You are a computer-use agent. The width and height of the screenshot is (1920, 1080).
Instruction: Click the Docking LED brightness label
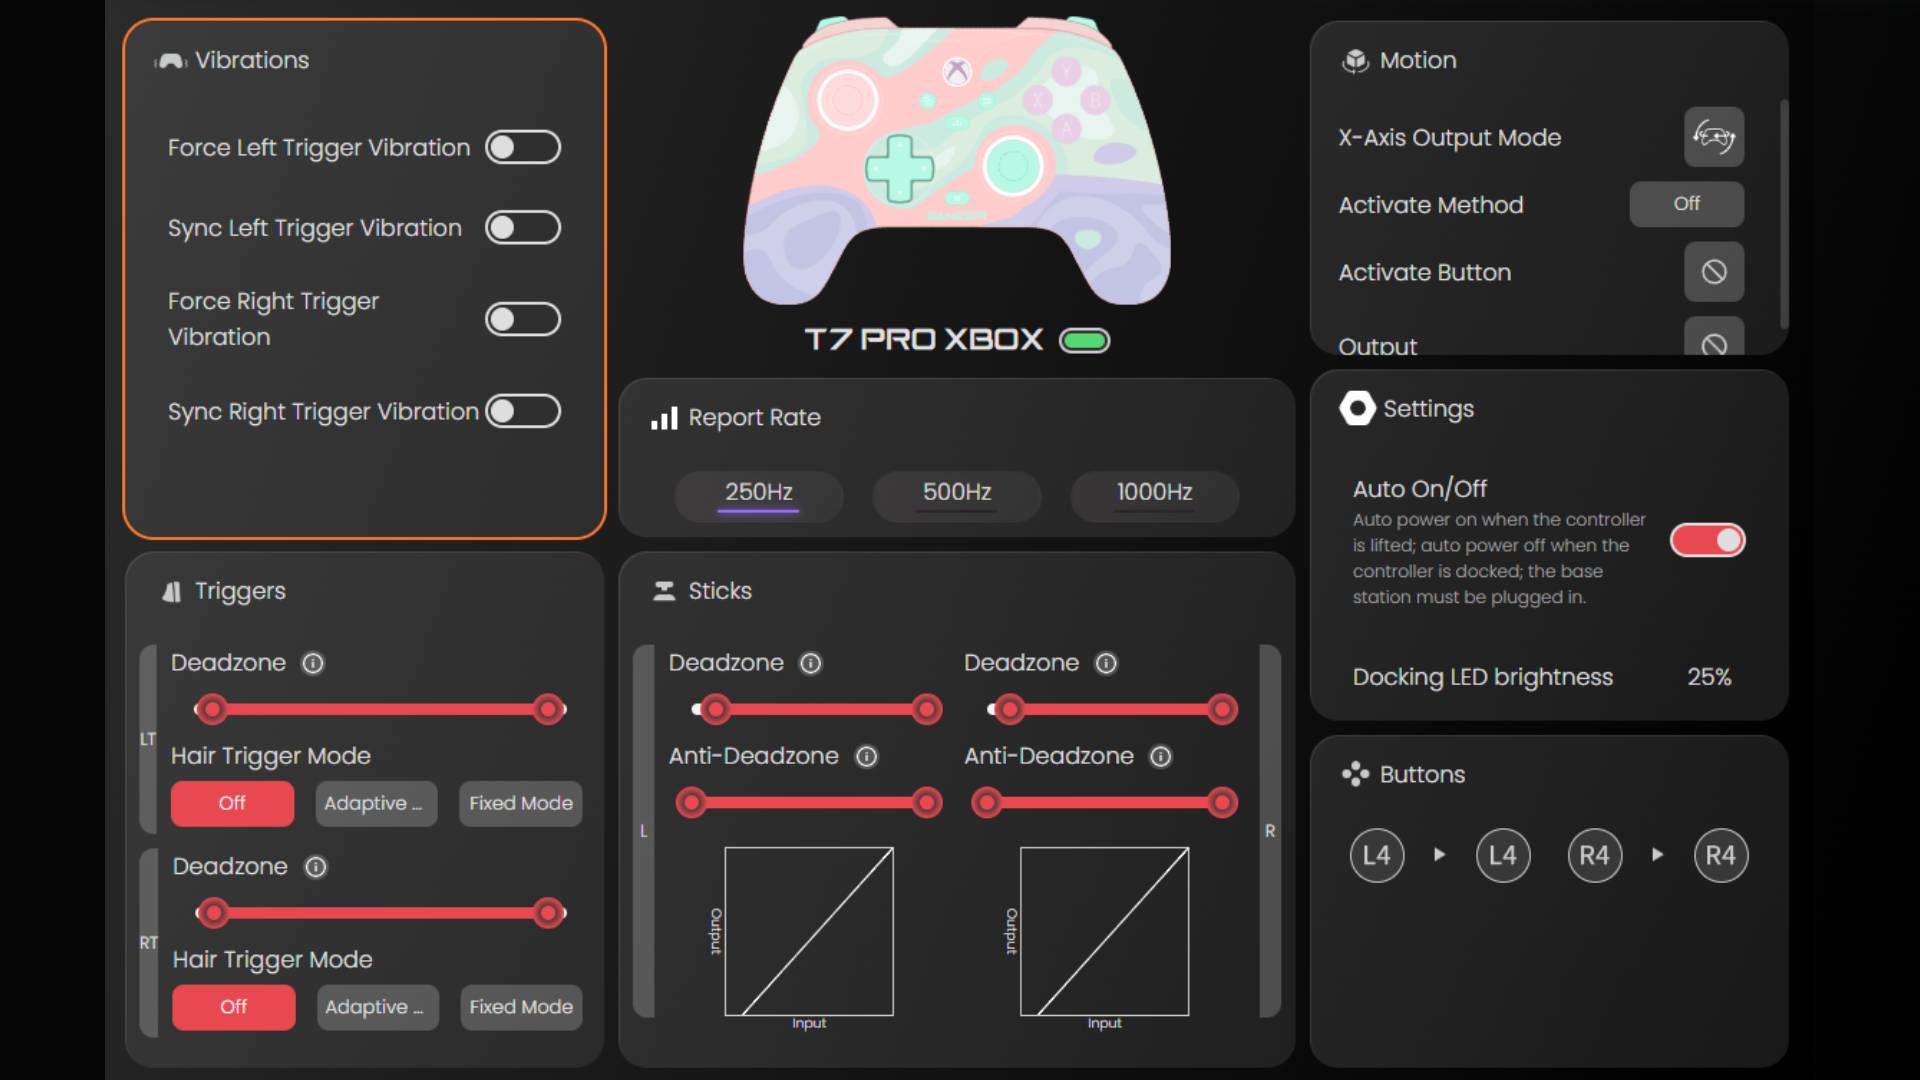(1483, 677)
